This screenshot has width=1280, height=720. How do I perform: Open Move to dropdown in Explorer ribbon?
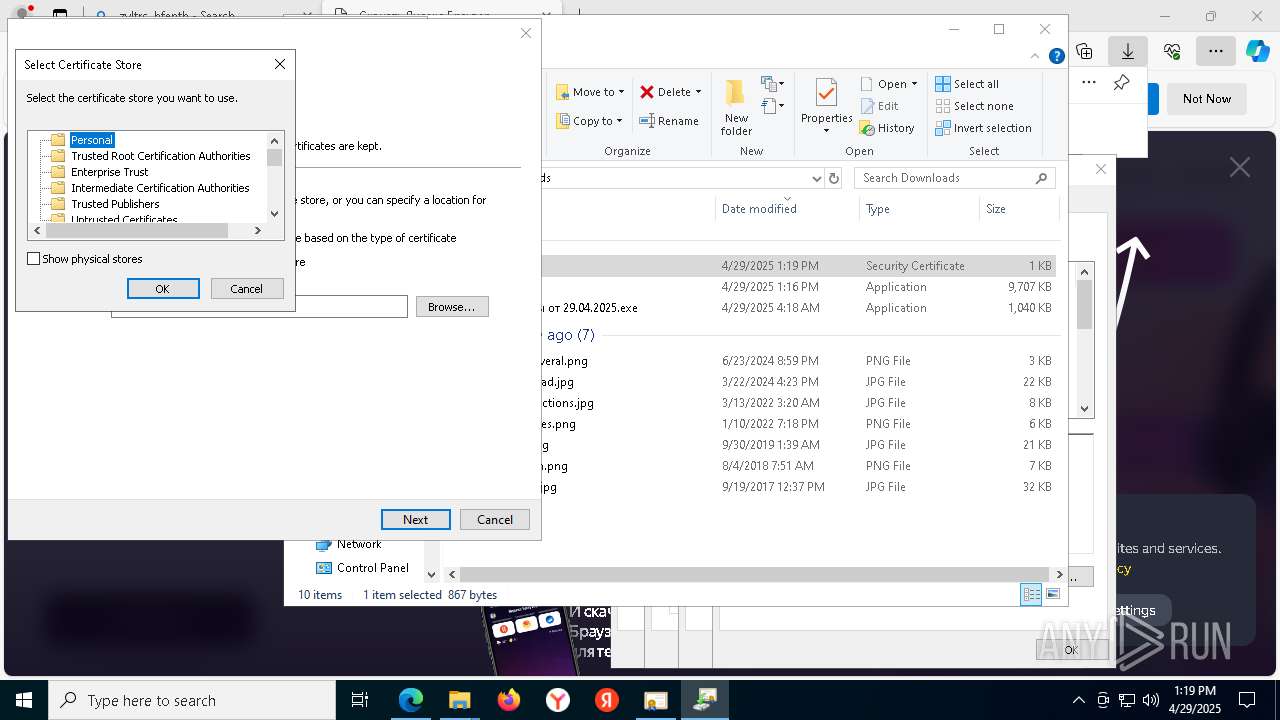591,92
